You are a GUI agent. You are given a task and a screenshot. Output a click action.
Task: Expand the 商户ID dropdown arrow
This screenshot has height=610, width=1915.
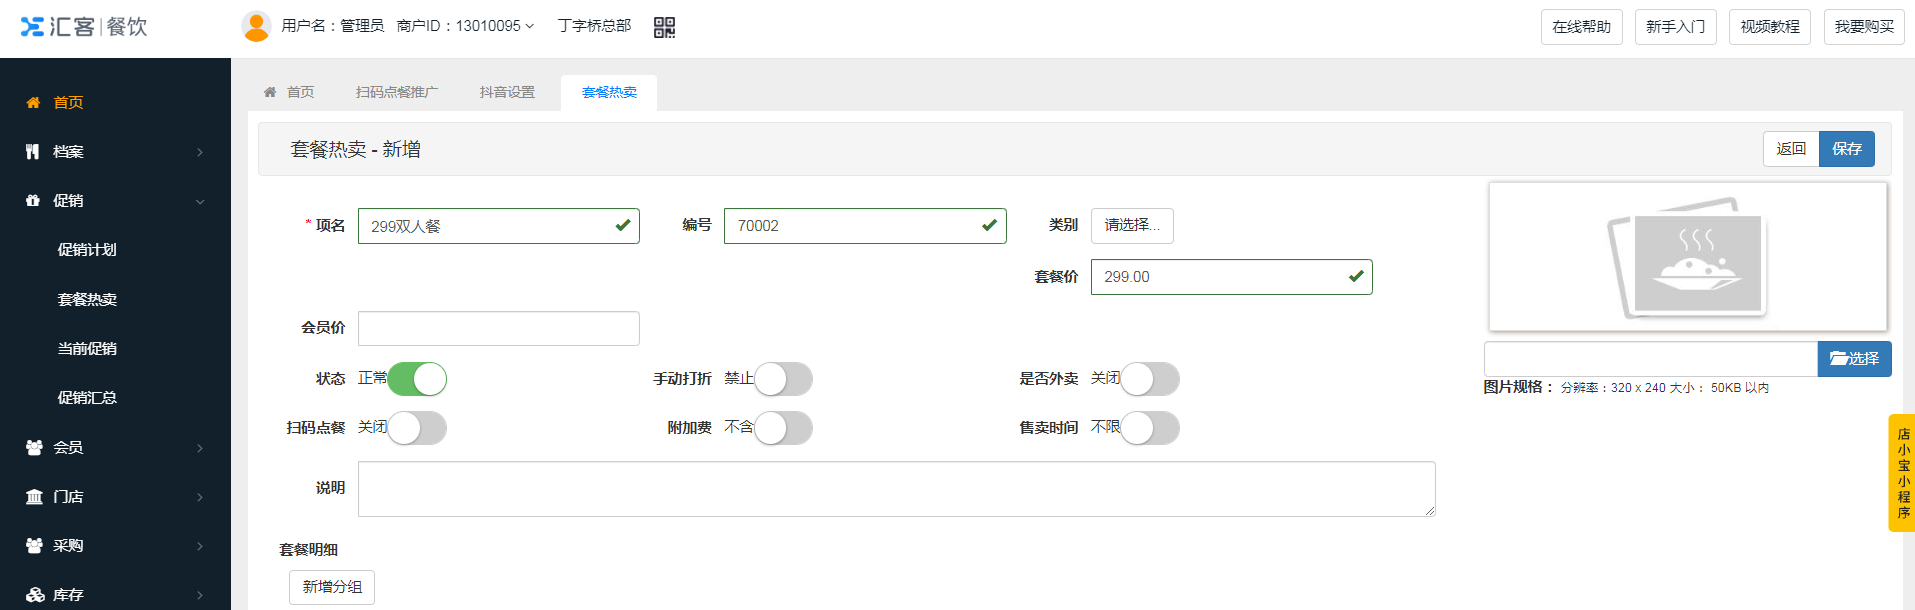[x=530, y=26]
